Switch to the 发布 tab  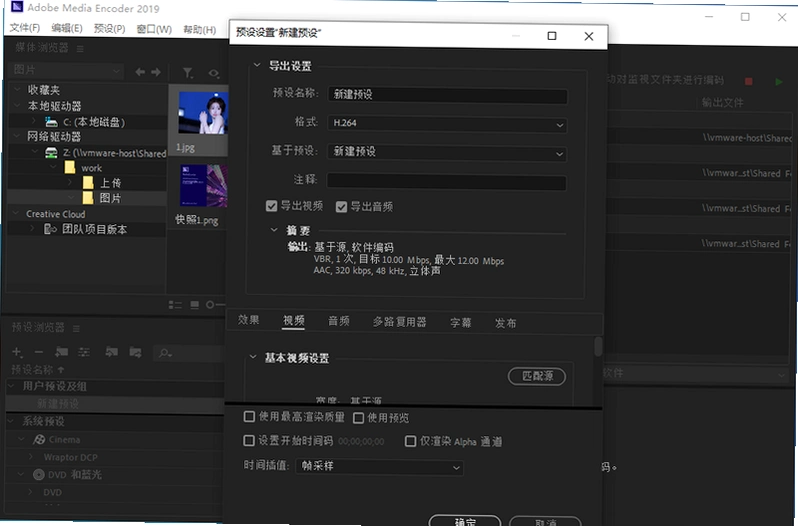coord(505,323)
